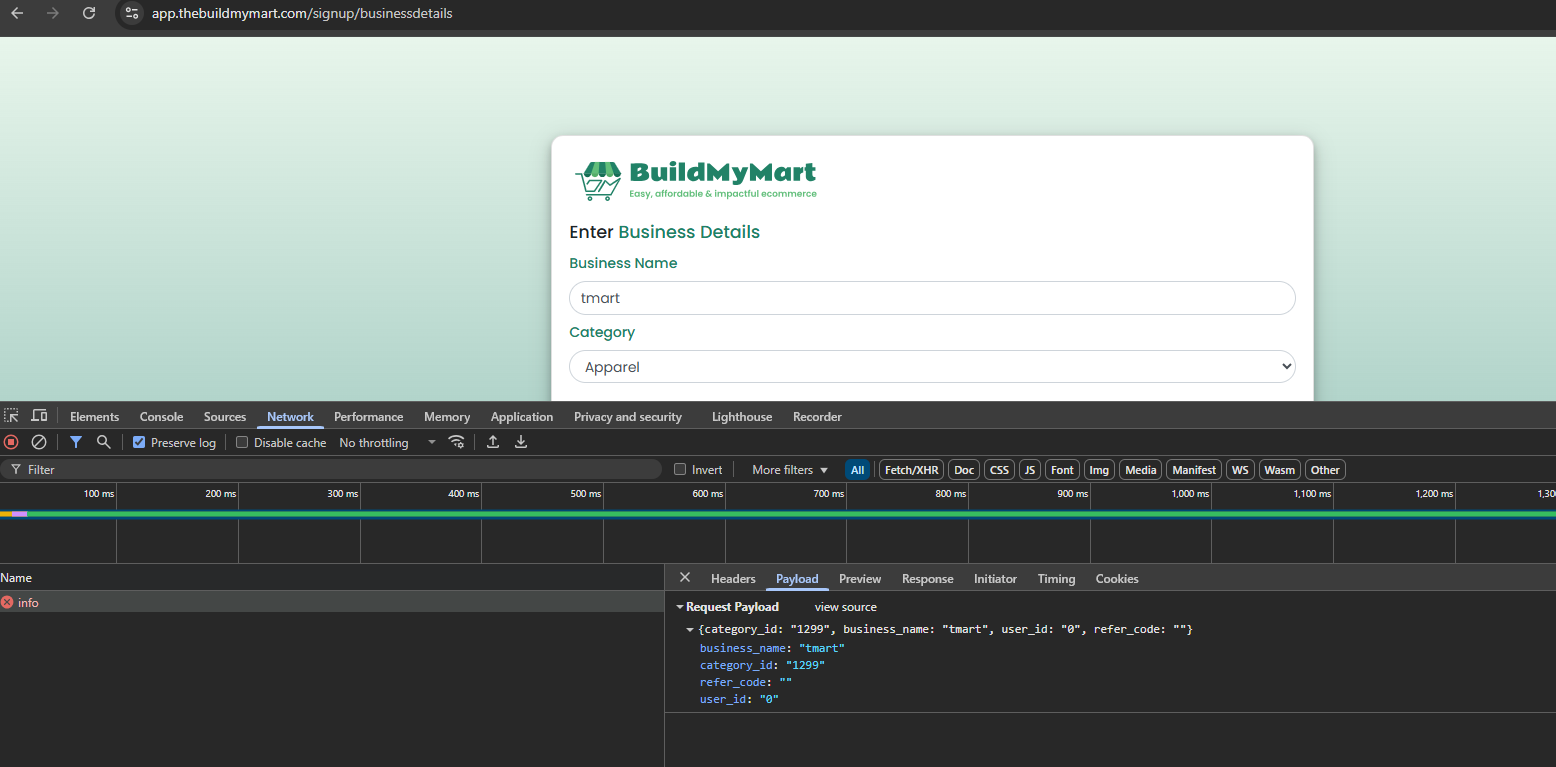The height and width of the screenshot is (767, 1556).
Task: Stop recording network log
Action: coord(11,442)
